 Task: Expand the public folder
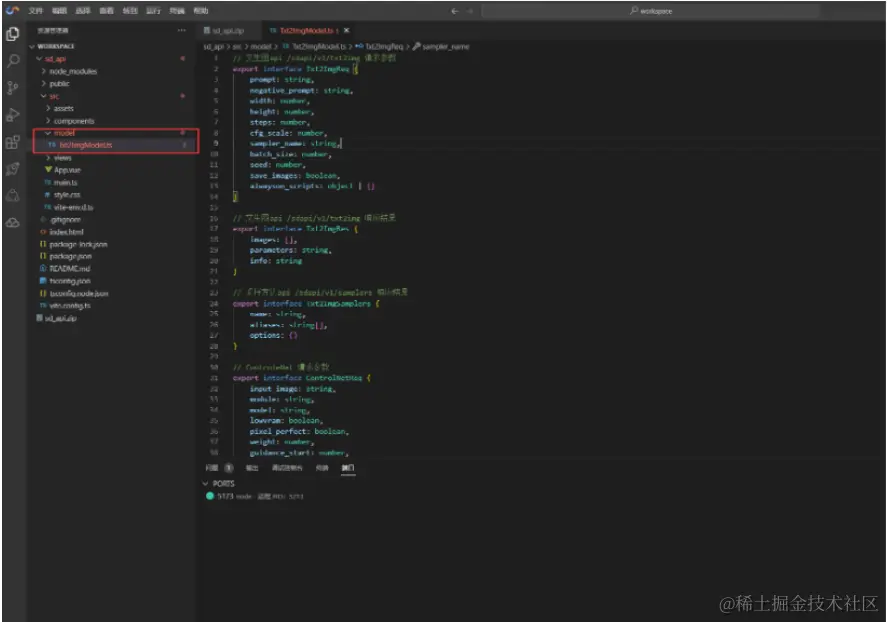(x=44, y=84)
